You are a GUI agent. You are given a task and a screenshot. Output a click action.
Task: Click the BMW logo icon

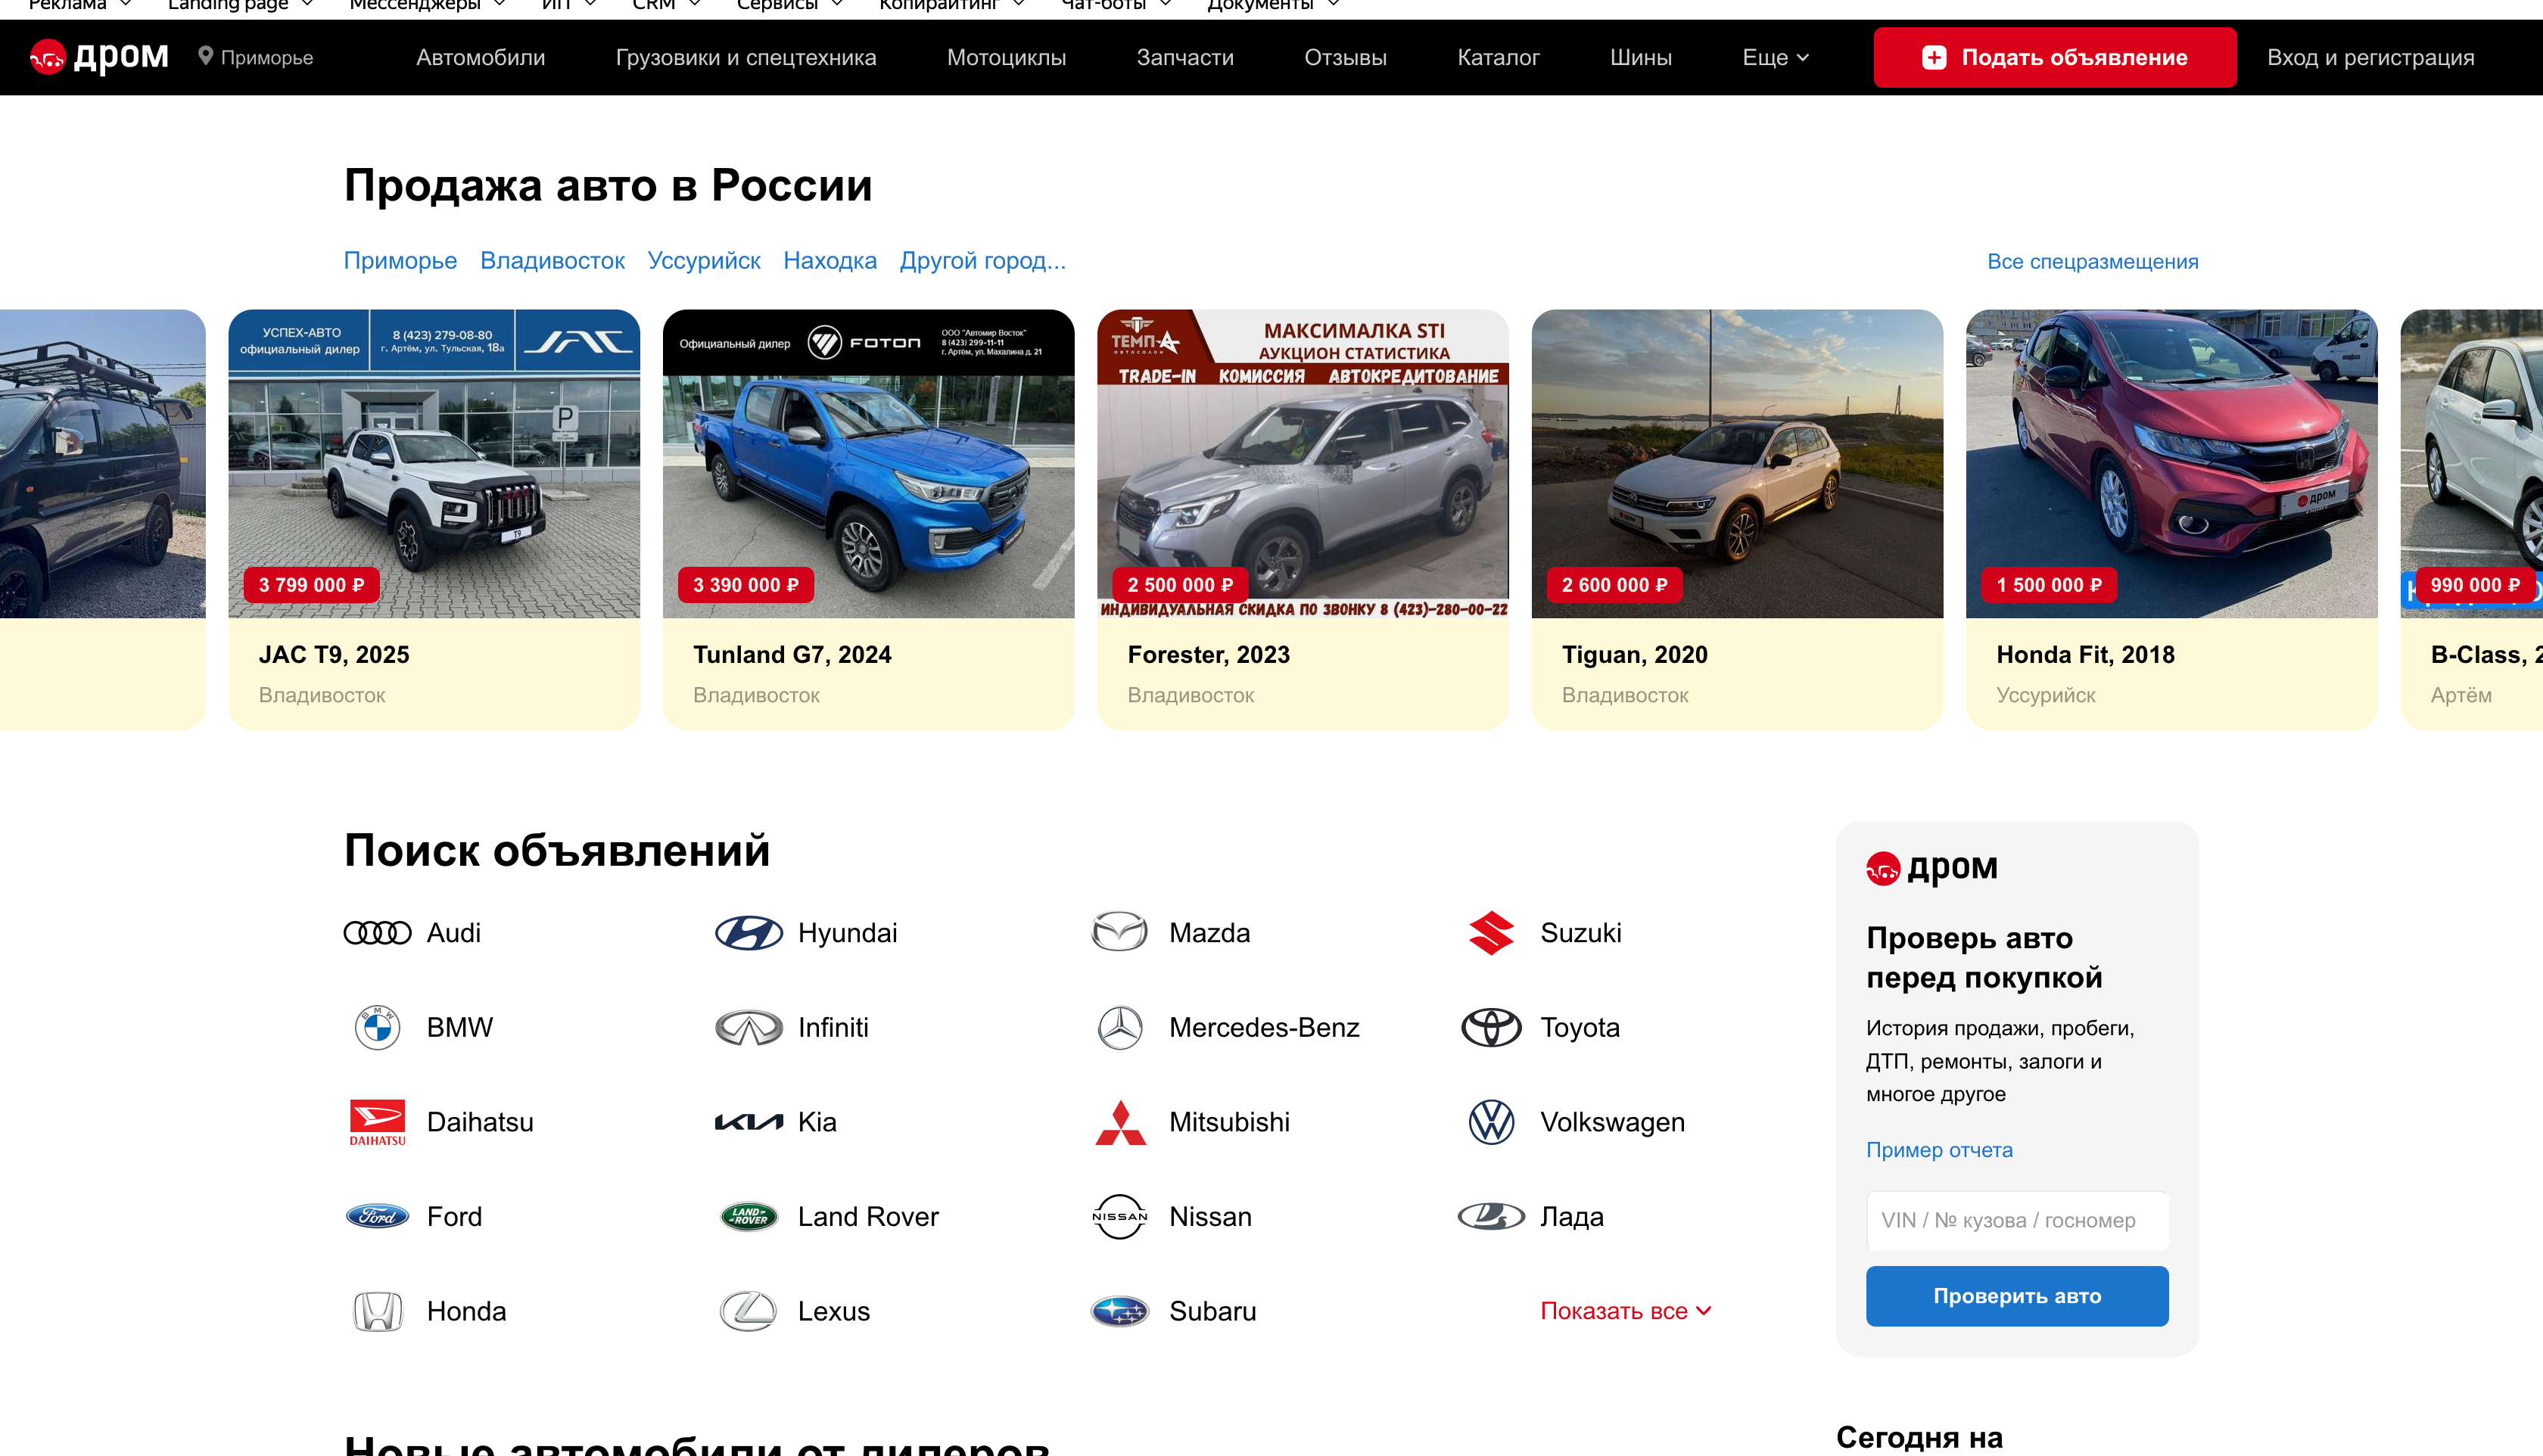(377, 1027)
